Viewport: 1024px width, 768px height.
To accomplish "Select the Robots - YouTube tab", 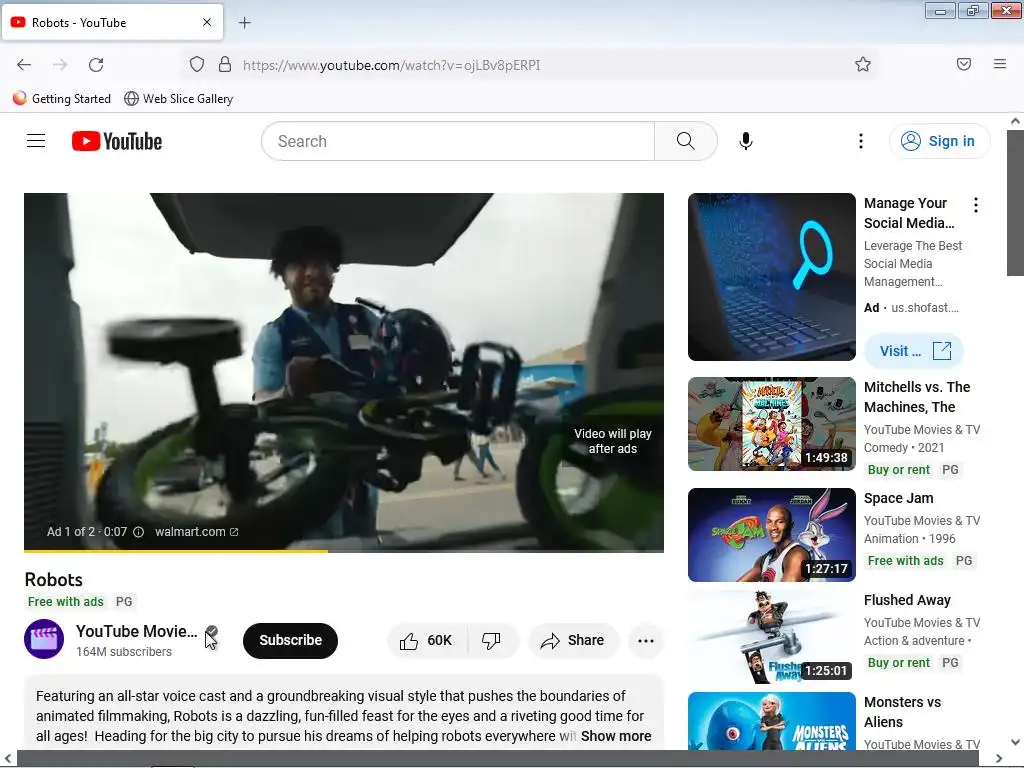I will pos(112,22).
